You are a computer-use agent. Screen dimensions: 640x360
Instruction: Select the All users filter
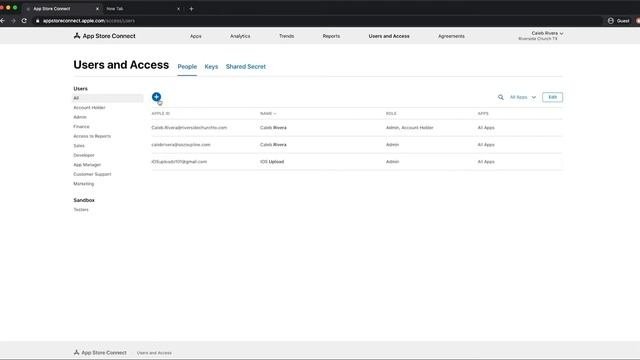[108, 98]
